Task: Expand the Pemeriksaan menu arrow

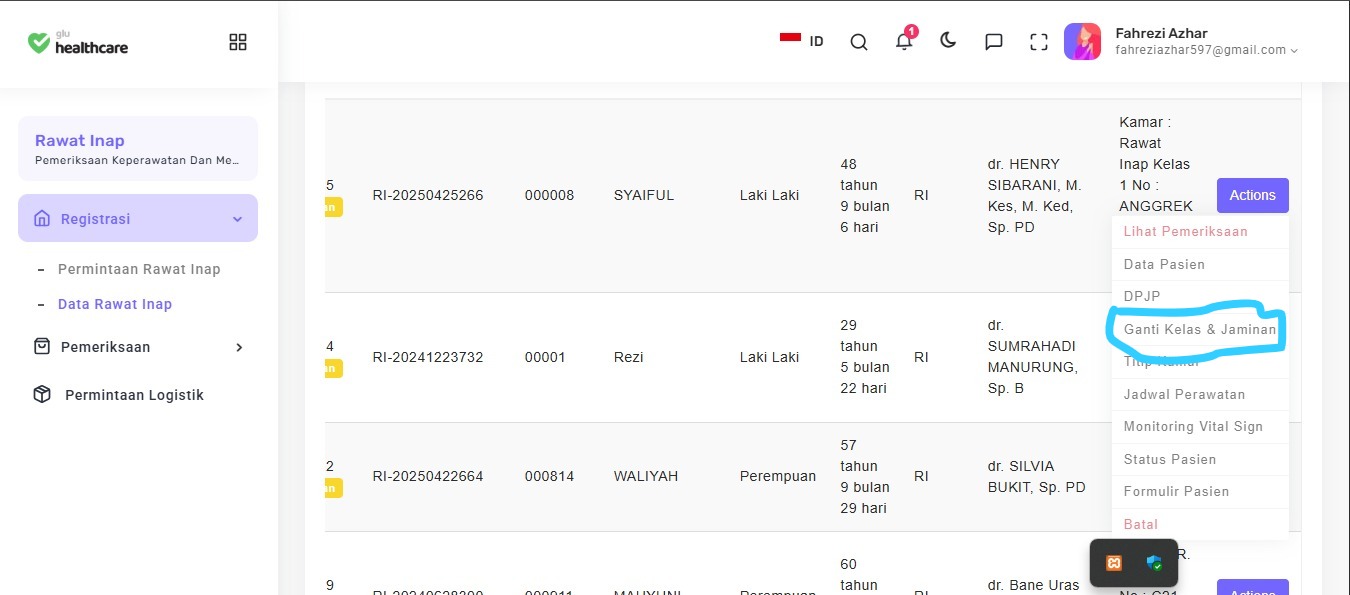Action: [x=239, y=347]
